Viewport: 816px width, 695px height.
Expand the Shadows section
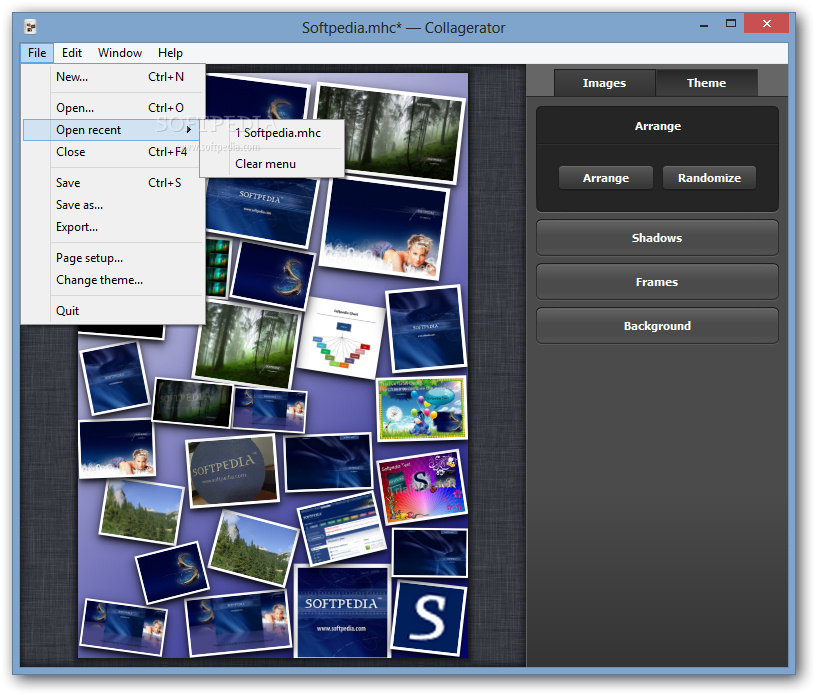click(657, 238)
